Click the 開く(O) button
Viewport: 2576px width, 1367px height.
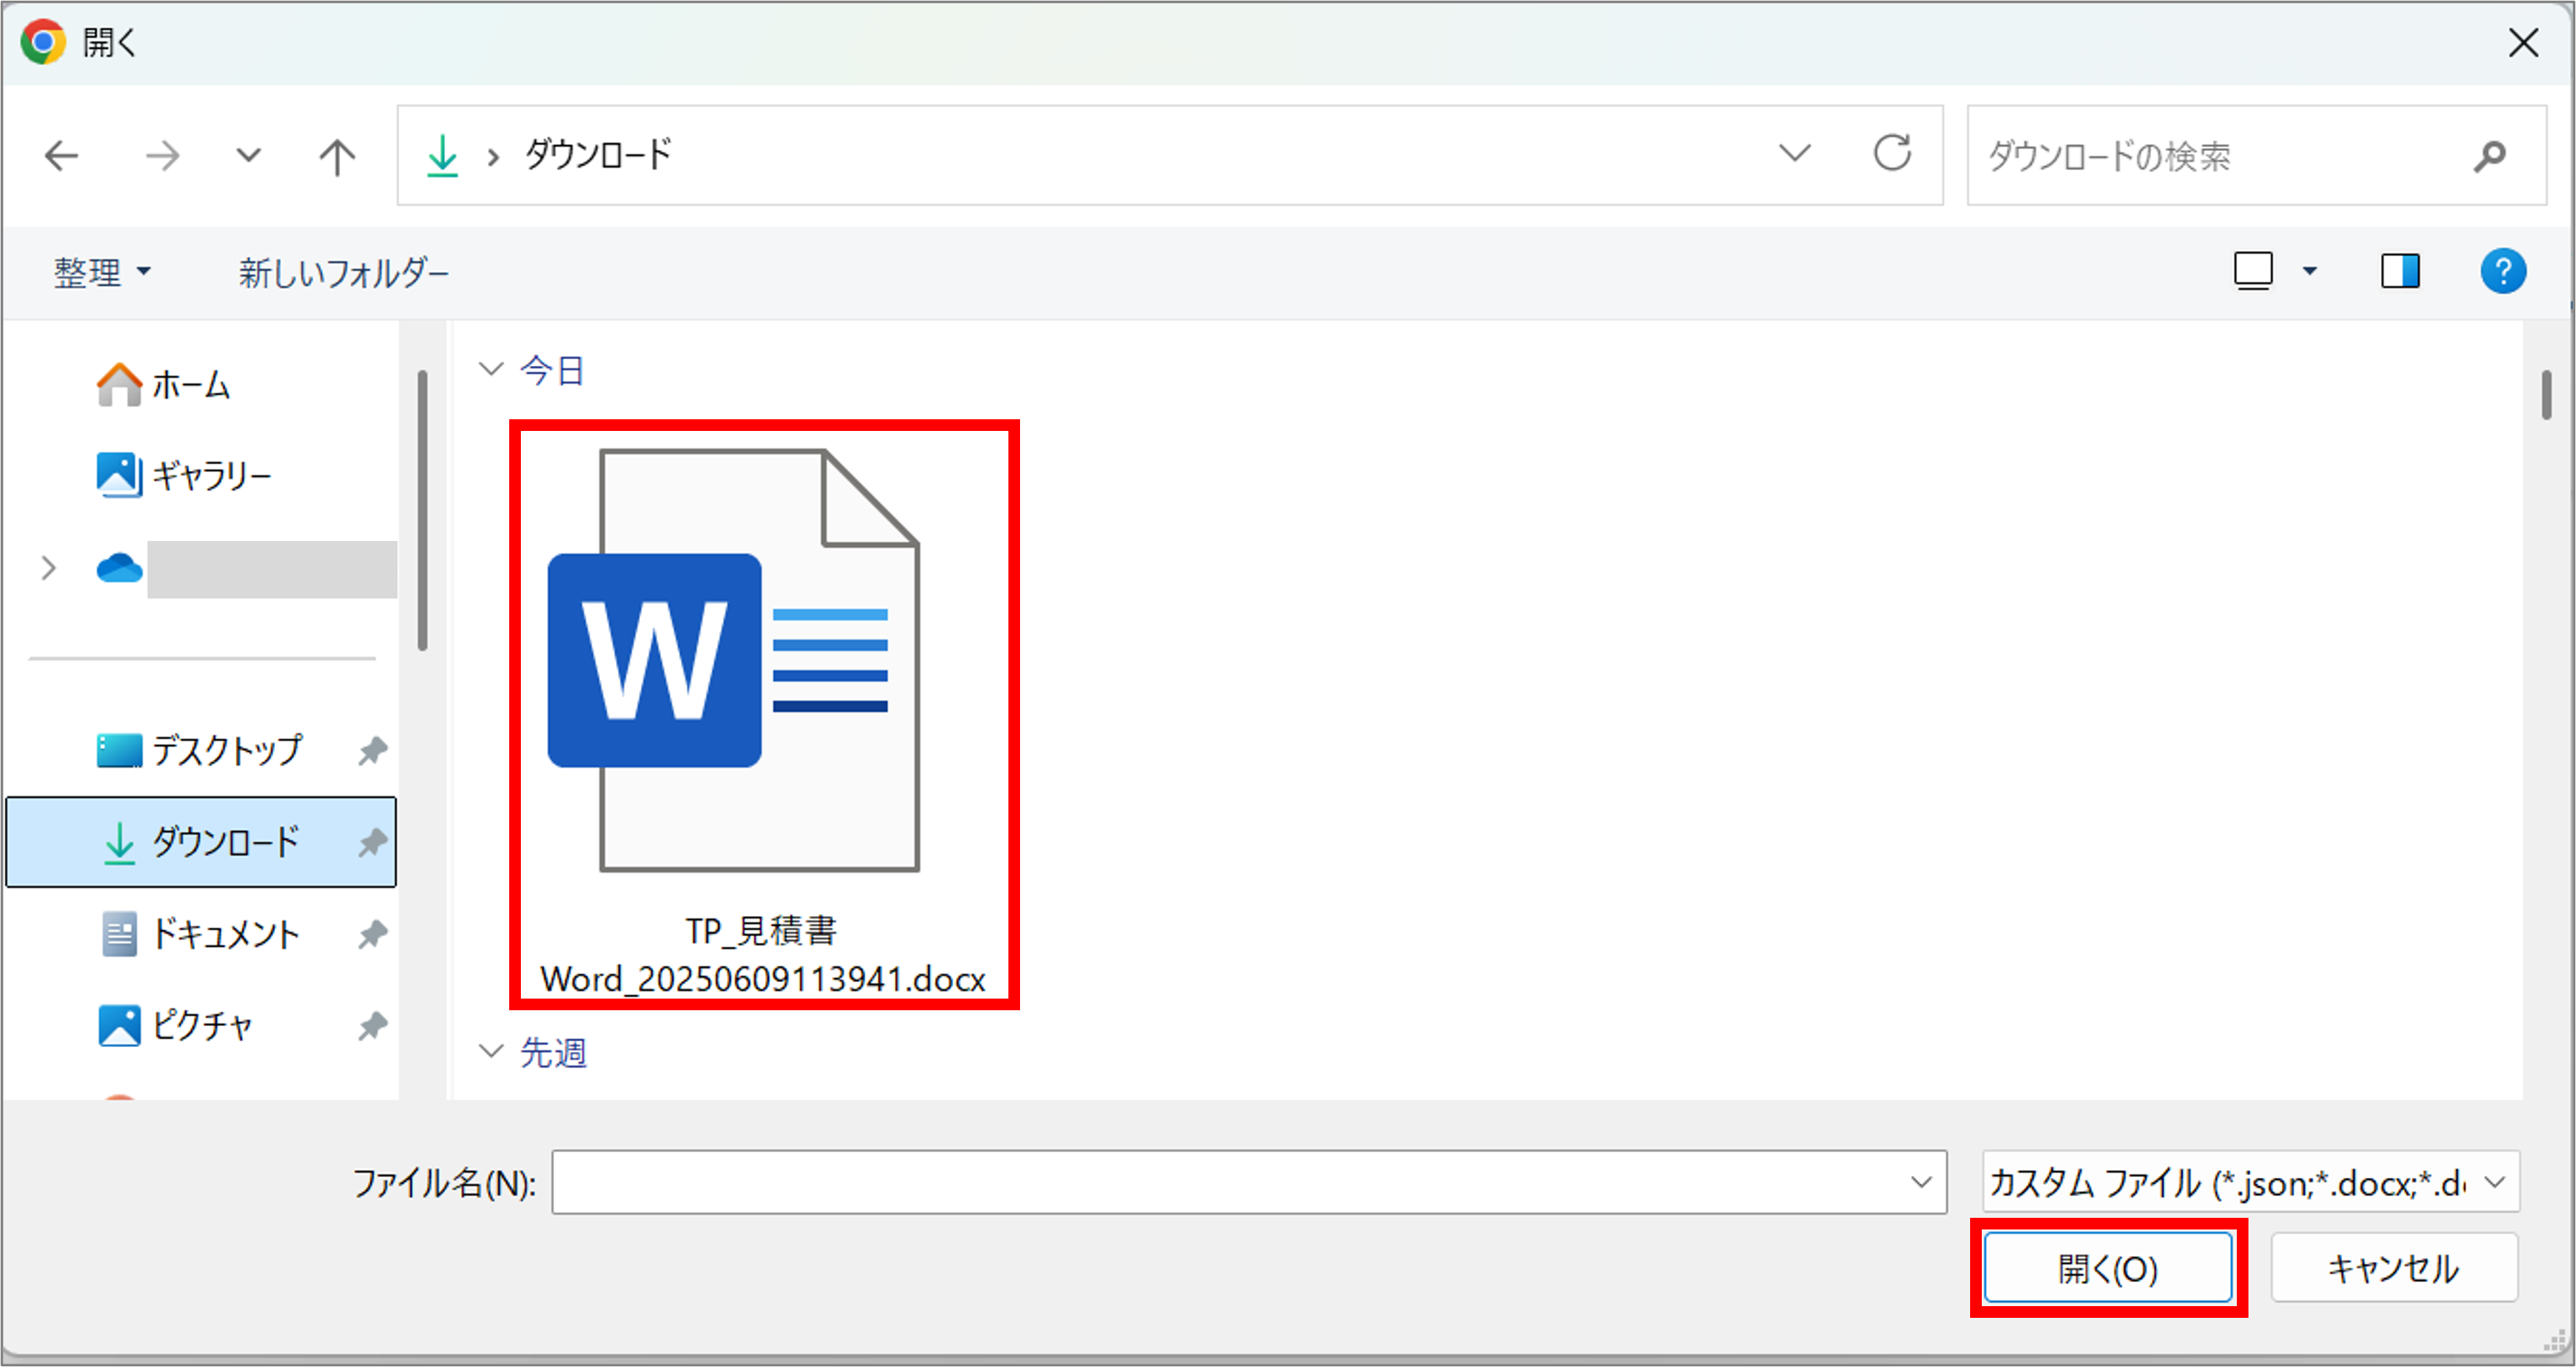2107,1268
